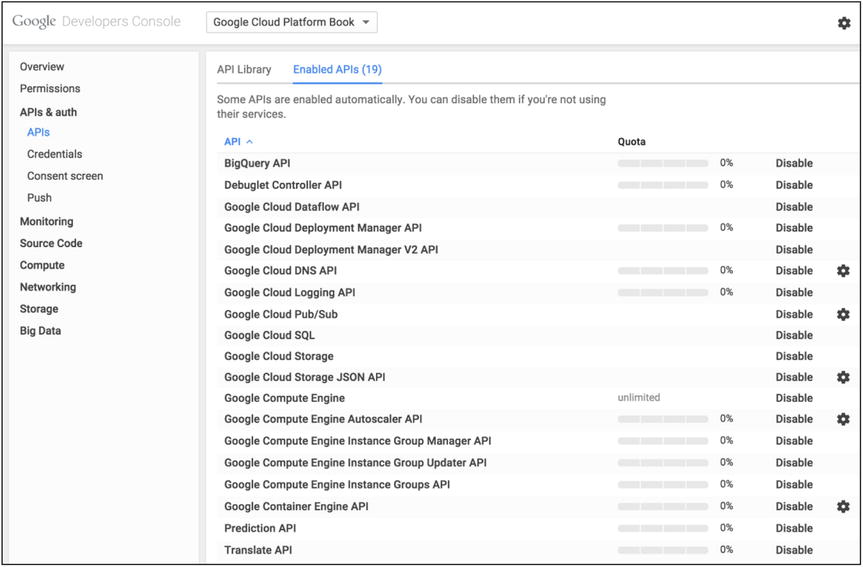
Task: Open the Google Compute Engine entry
Action: (x=285, y=398)
